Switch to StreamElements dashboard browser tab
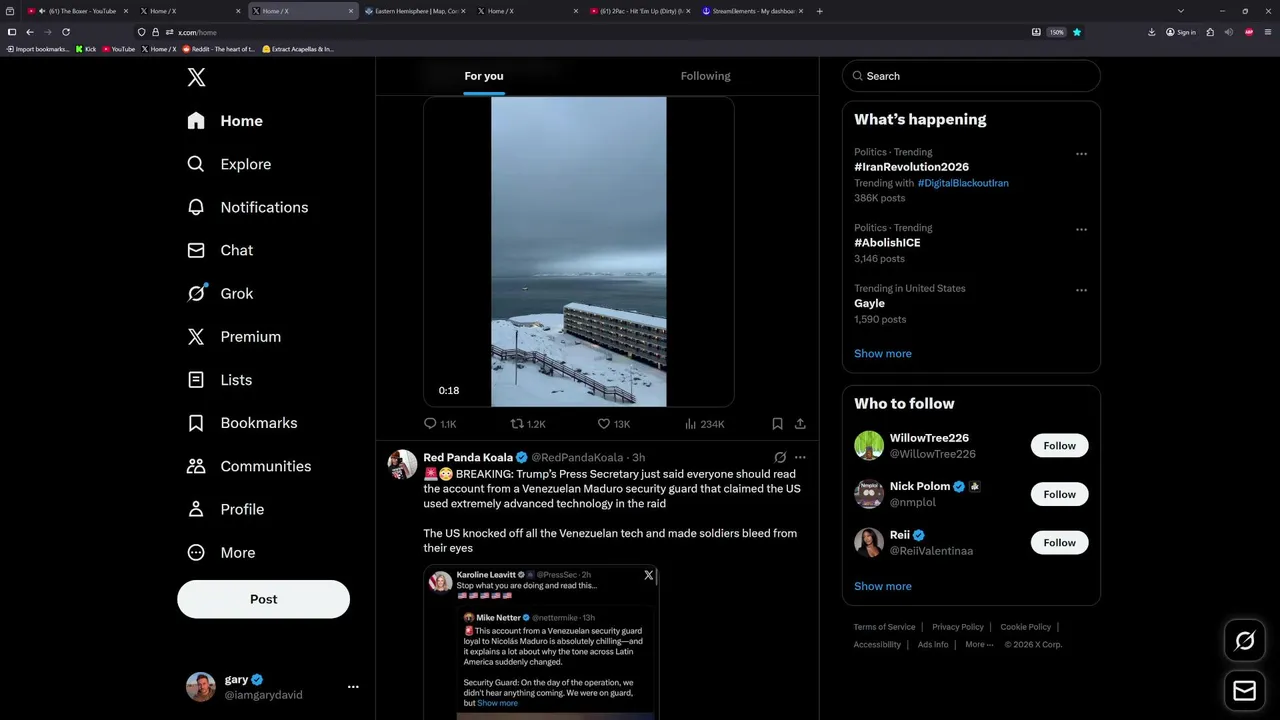 753,11
